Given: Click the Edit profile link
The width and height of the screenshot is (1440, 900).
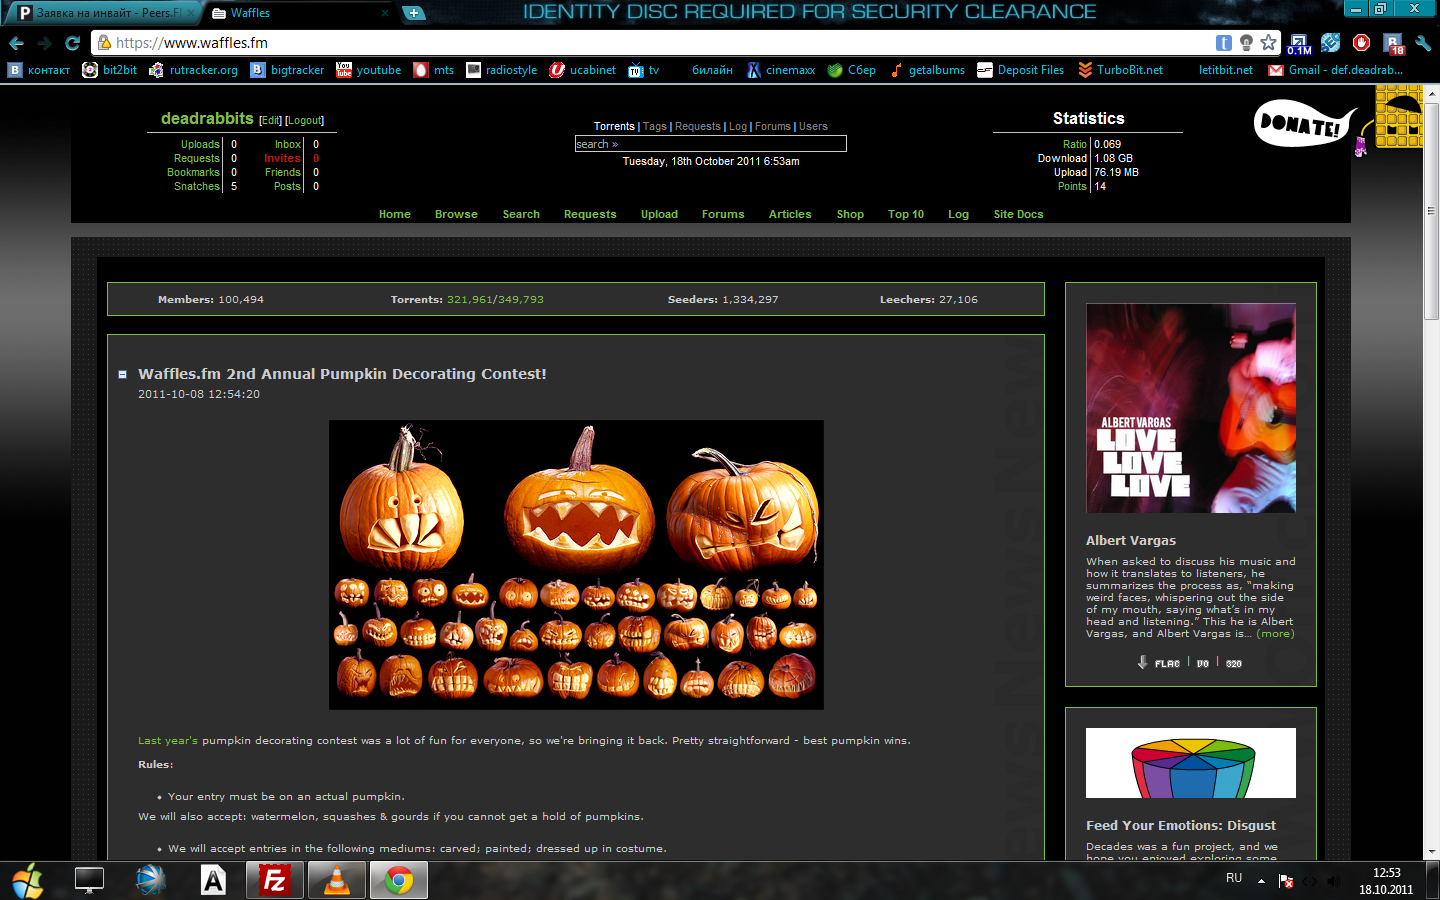Looking at the screenshot, I should click(x=270, y=120).
